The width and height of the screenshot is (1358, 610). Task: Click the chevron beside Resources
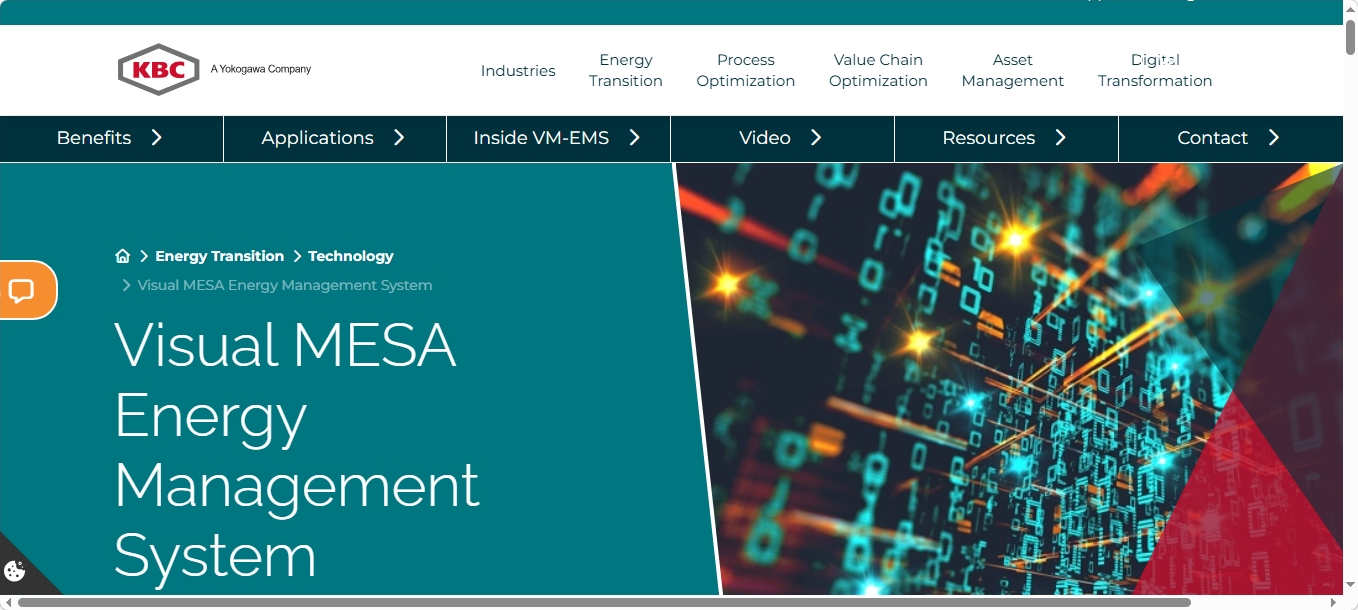pos(1060,138)
